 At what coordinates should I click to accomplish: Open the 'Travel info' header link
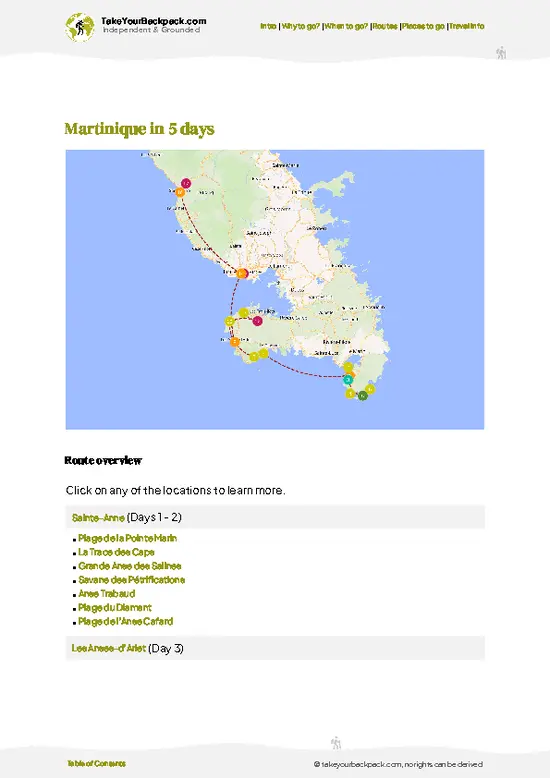(467, 26)
